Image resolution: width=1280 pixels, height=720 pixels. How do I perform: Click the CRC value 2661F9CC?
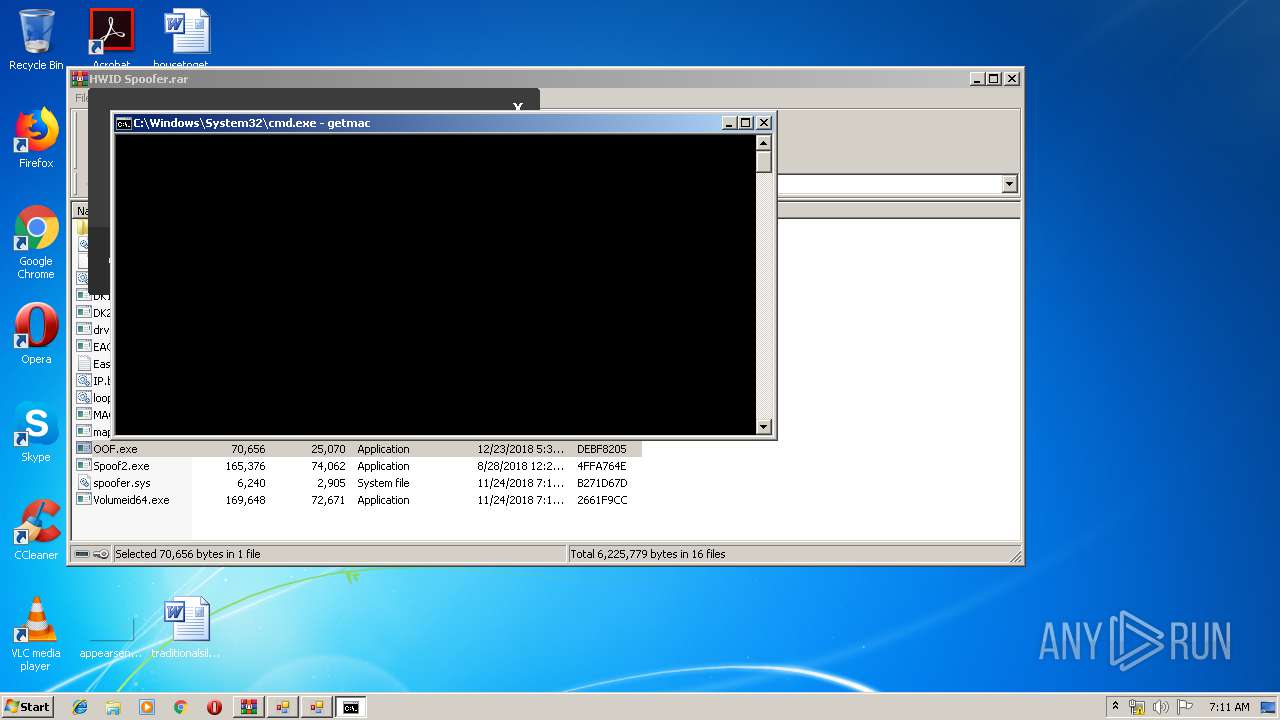point(602,500)
